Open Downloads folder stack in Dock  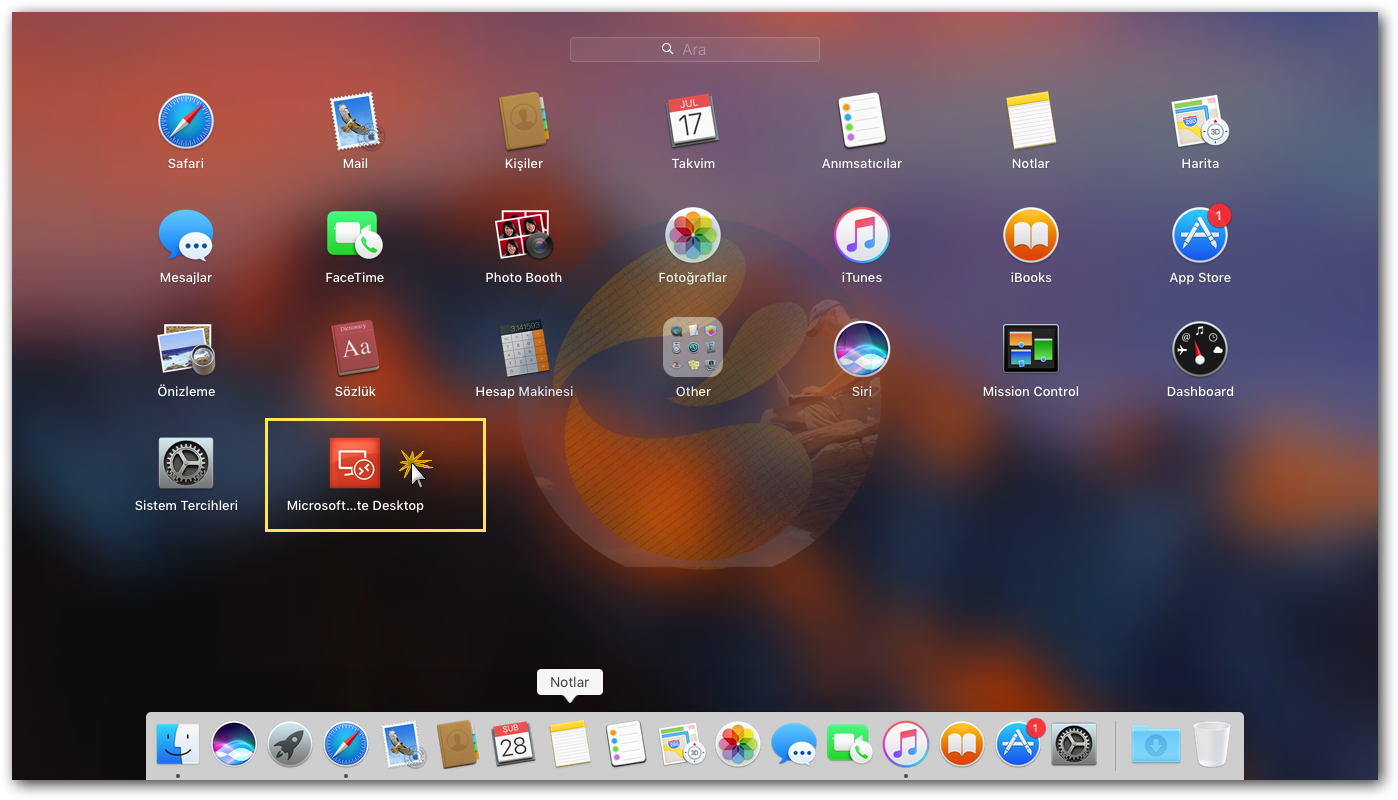pyautogui.click(x=1156, y=745)
